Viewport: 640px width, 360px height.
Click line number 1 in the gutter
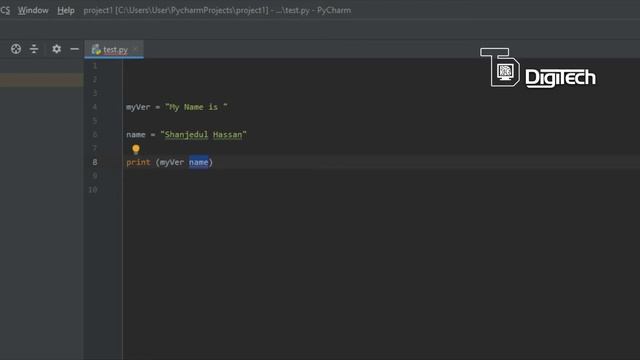[x=95, y=66]
